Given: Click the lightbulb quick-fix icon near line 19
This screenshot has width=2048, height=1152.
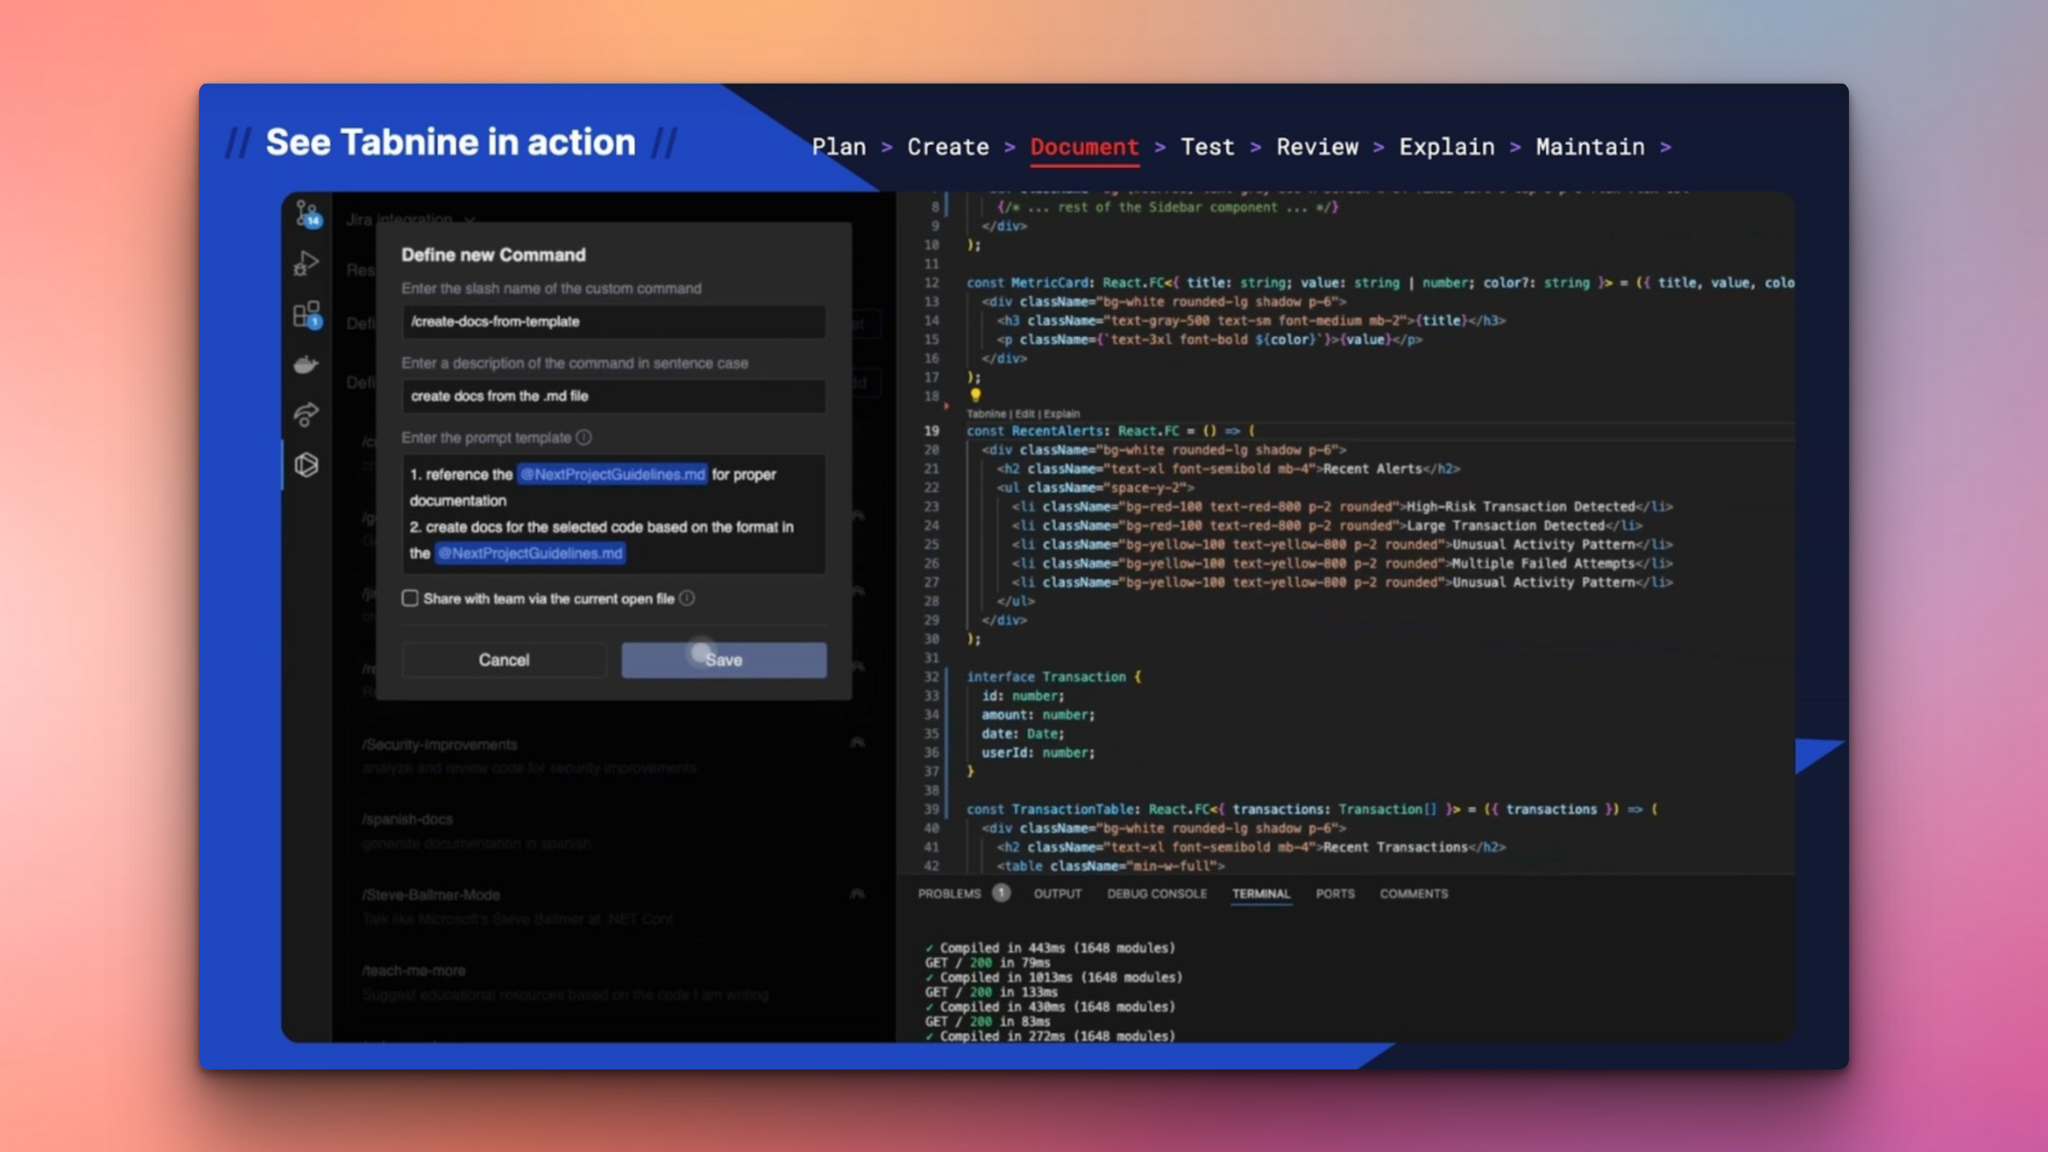Looking at the screenshot, I should [976, 396].
